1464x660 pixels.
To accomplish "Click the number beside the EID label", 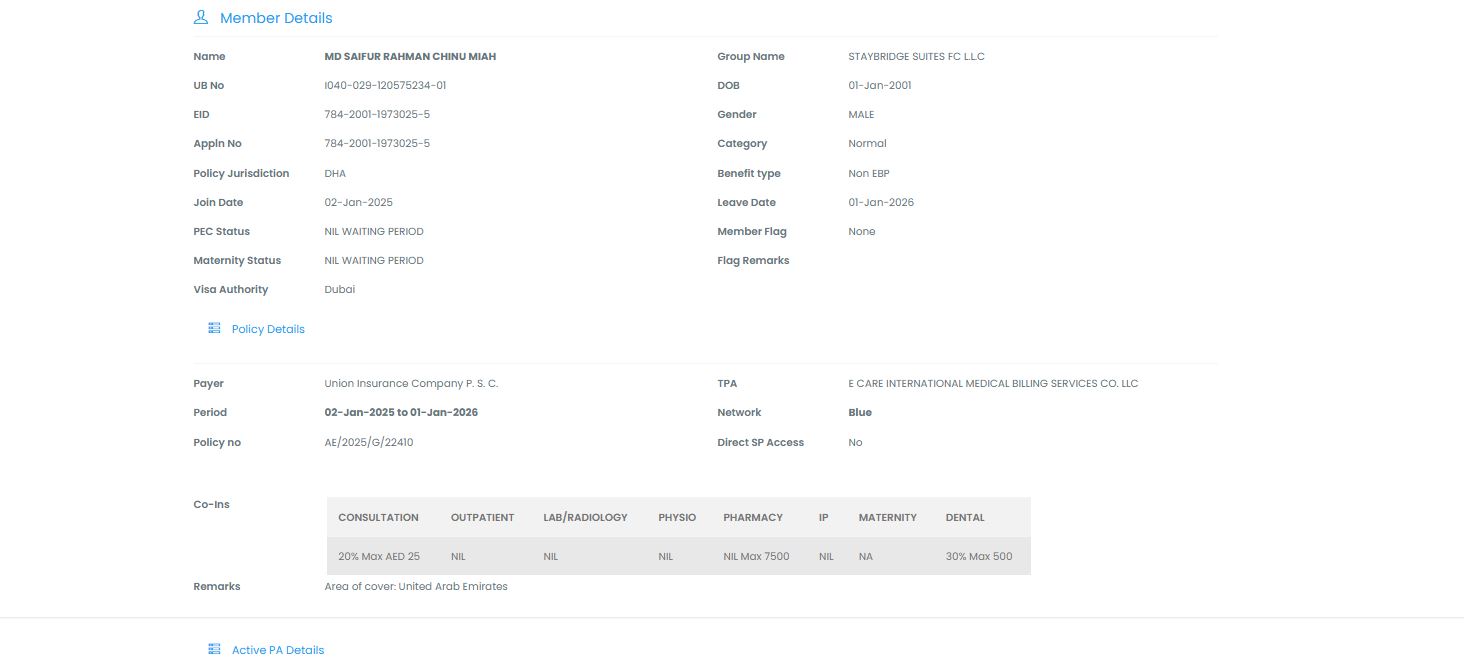I will pos(377,115).
